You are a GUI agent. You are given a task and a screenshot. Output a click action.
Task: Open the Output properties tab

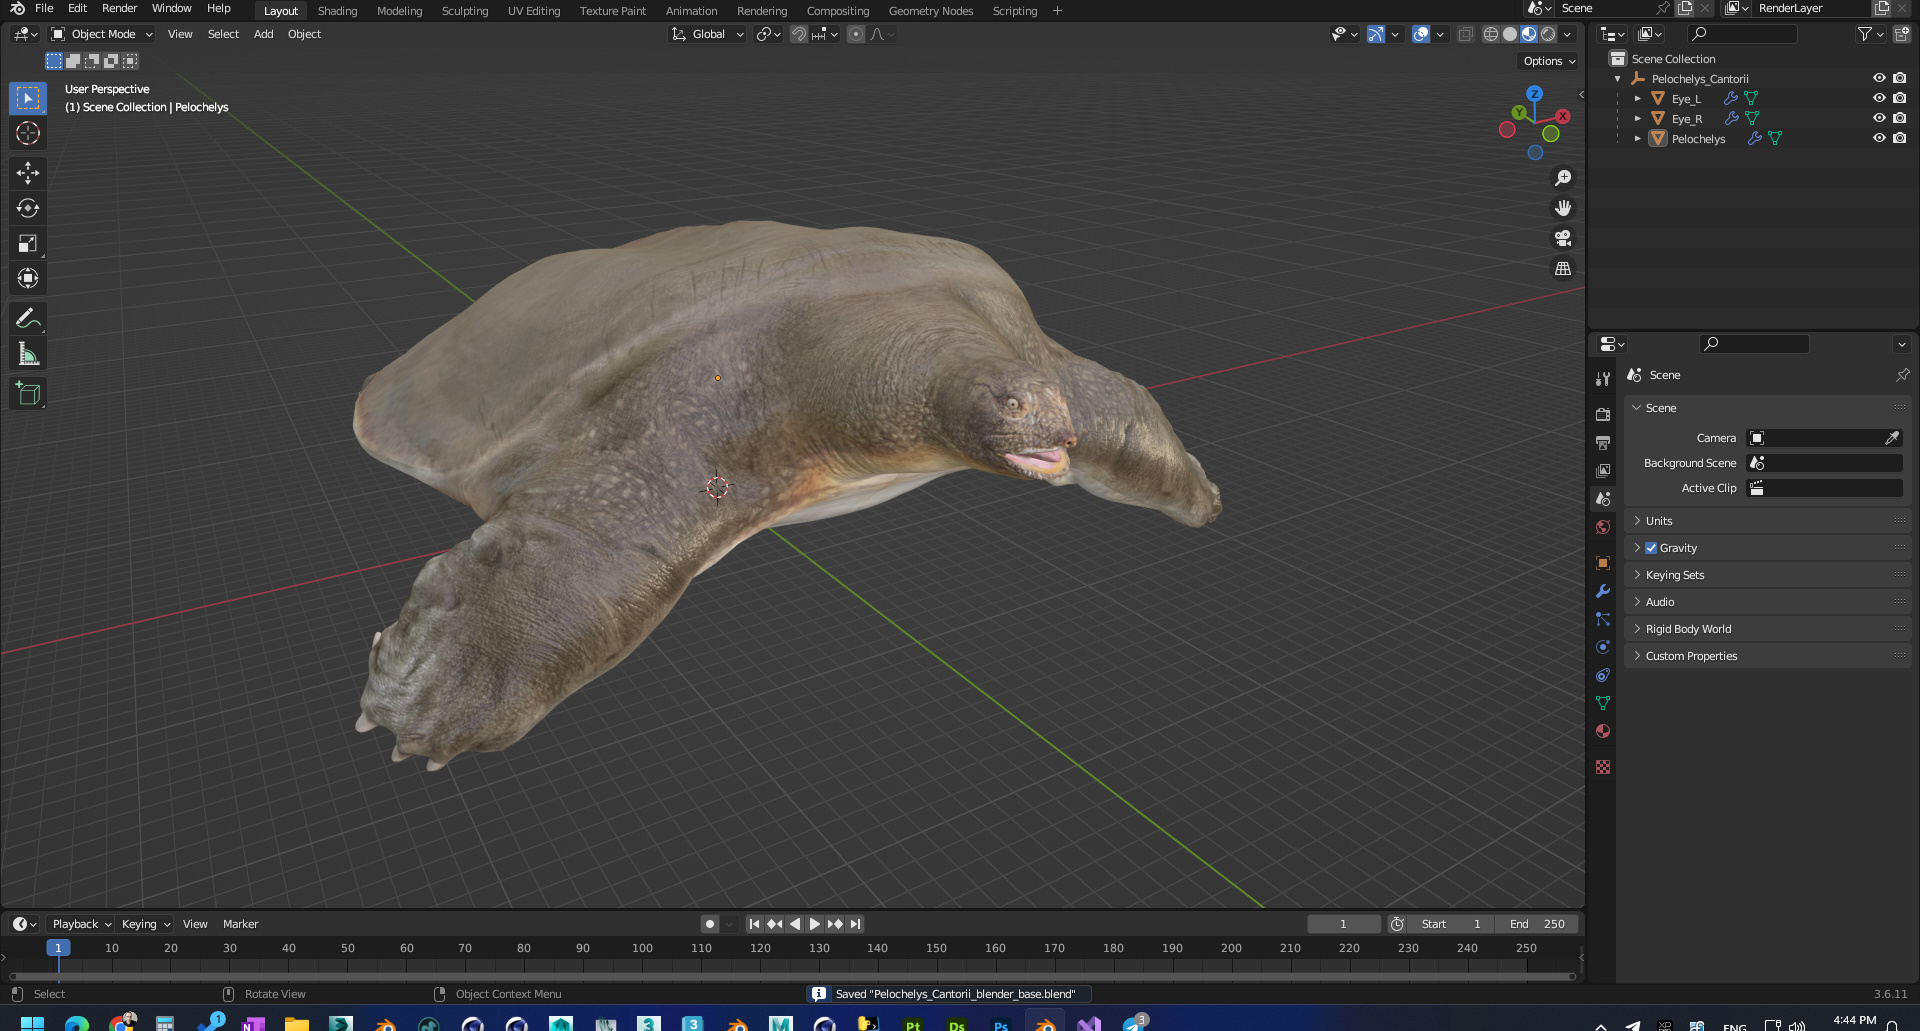pyautogui.click(x=1603, y=442)
